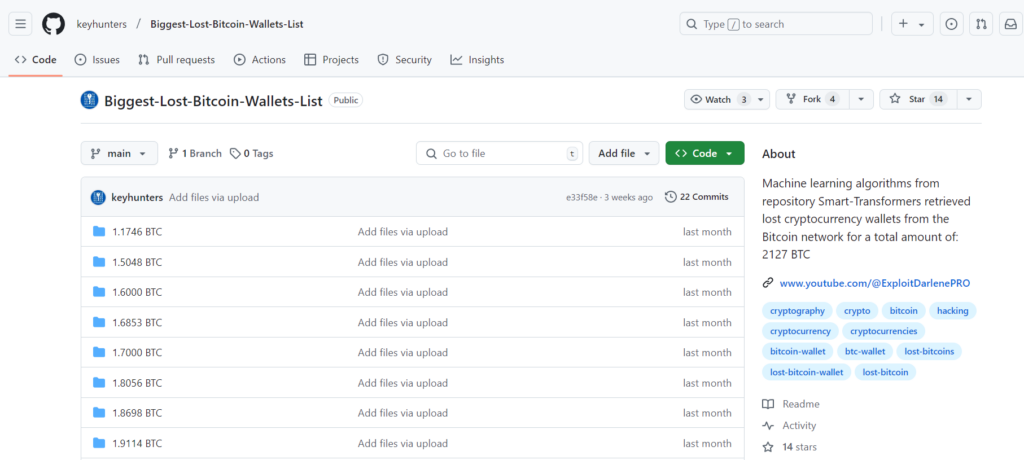Click keyhunters author name in commit row

coord(137,197)
